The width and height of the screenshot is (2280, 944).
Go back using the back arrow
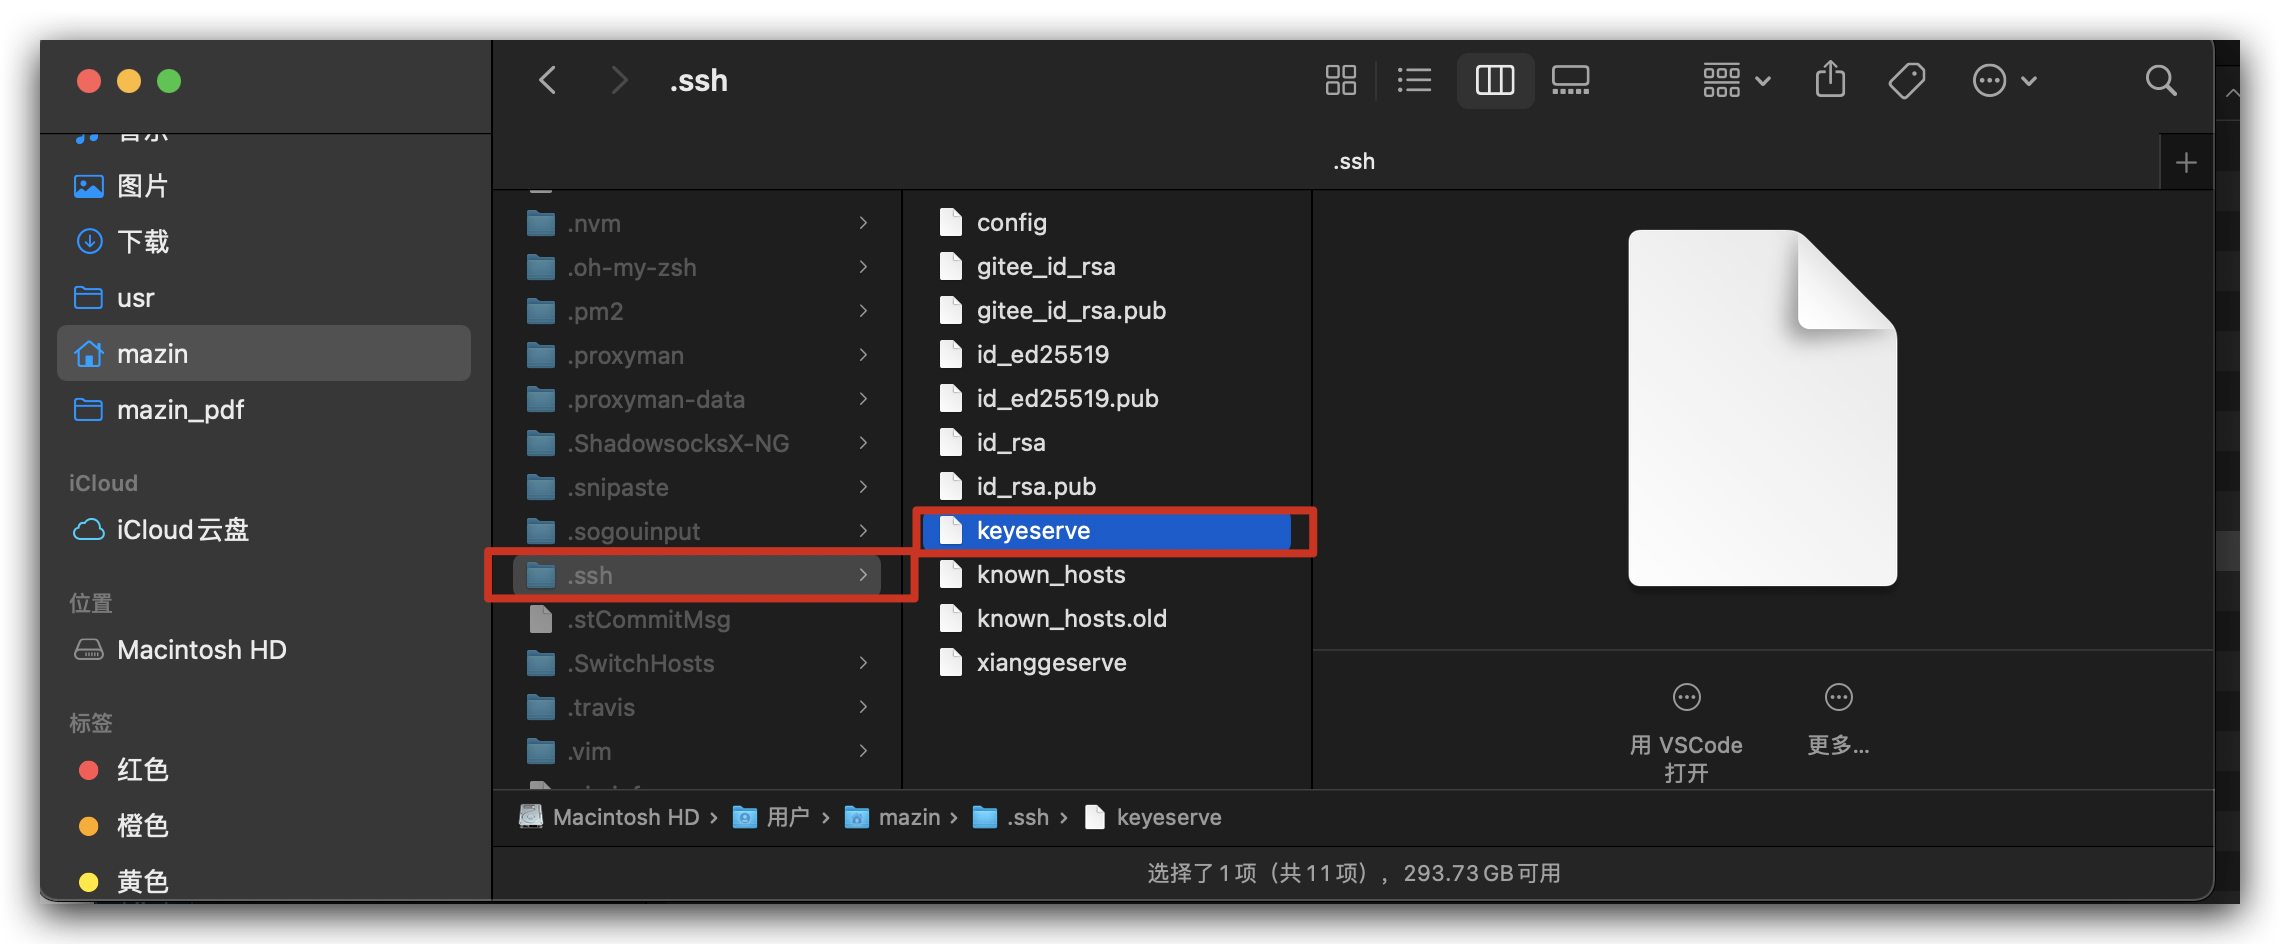547,80
